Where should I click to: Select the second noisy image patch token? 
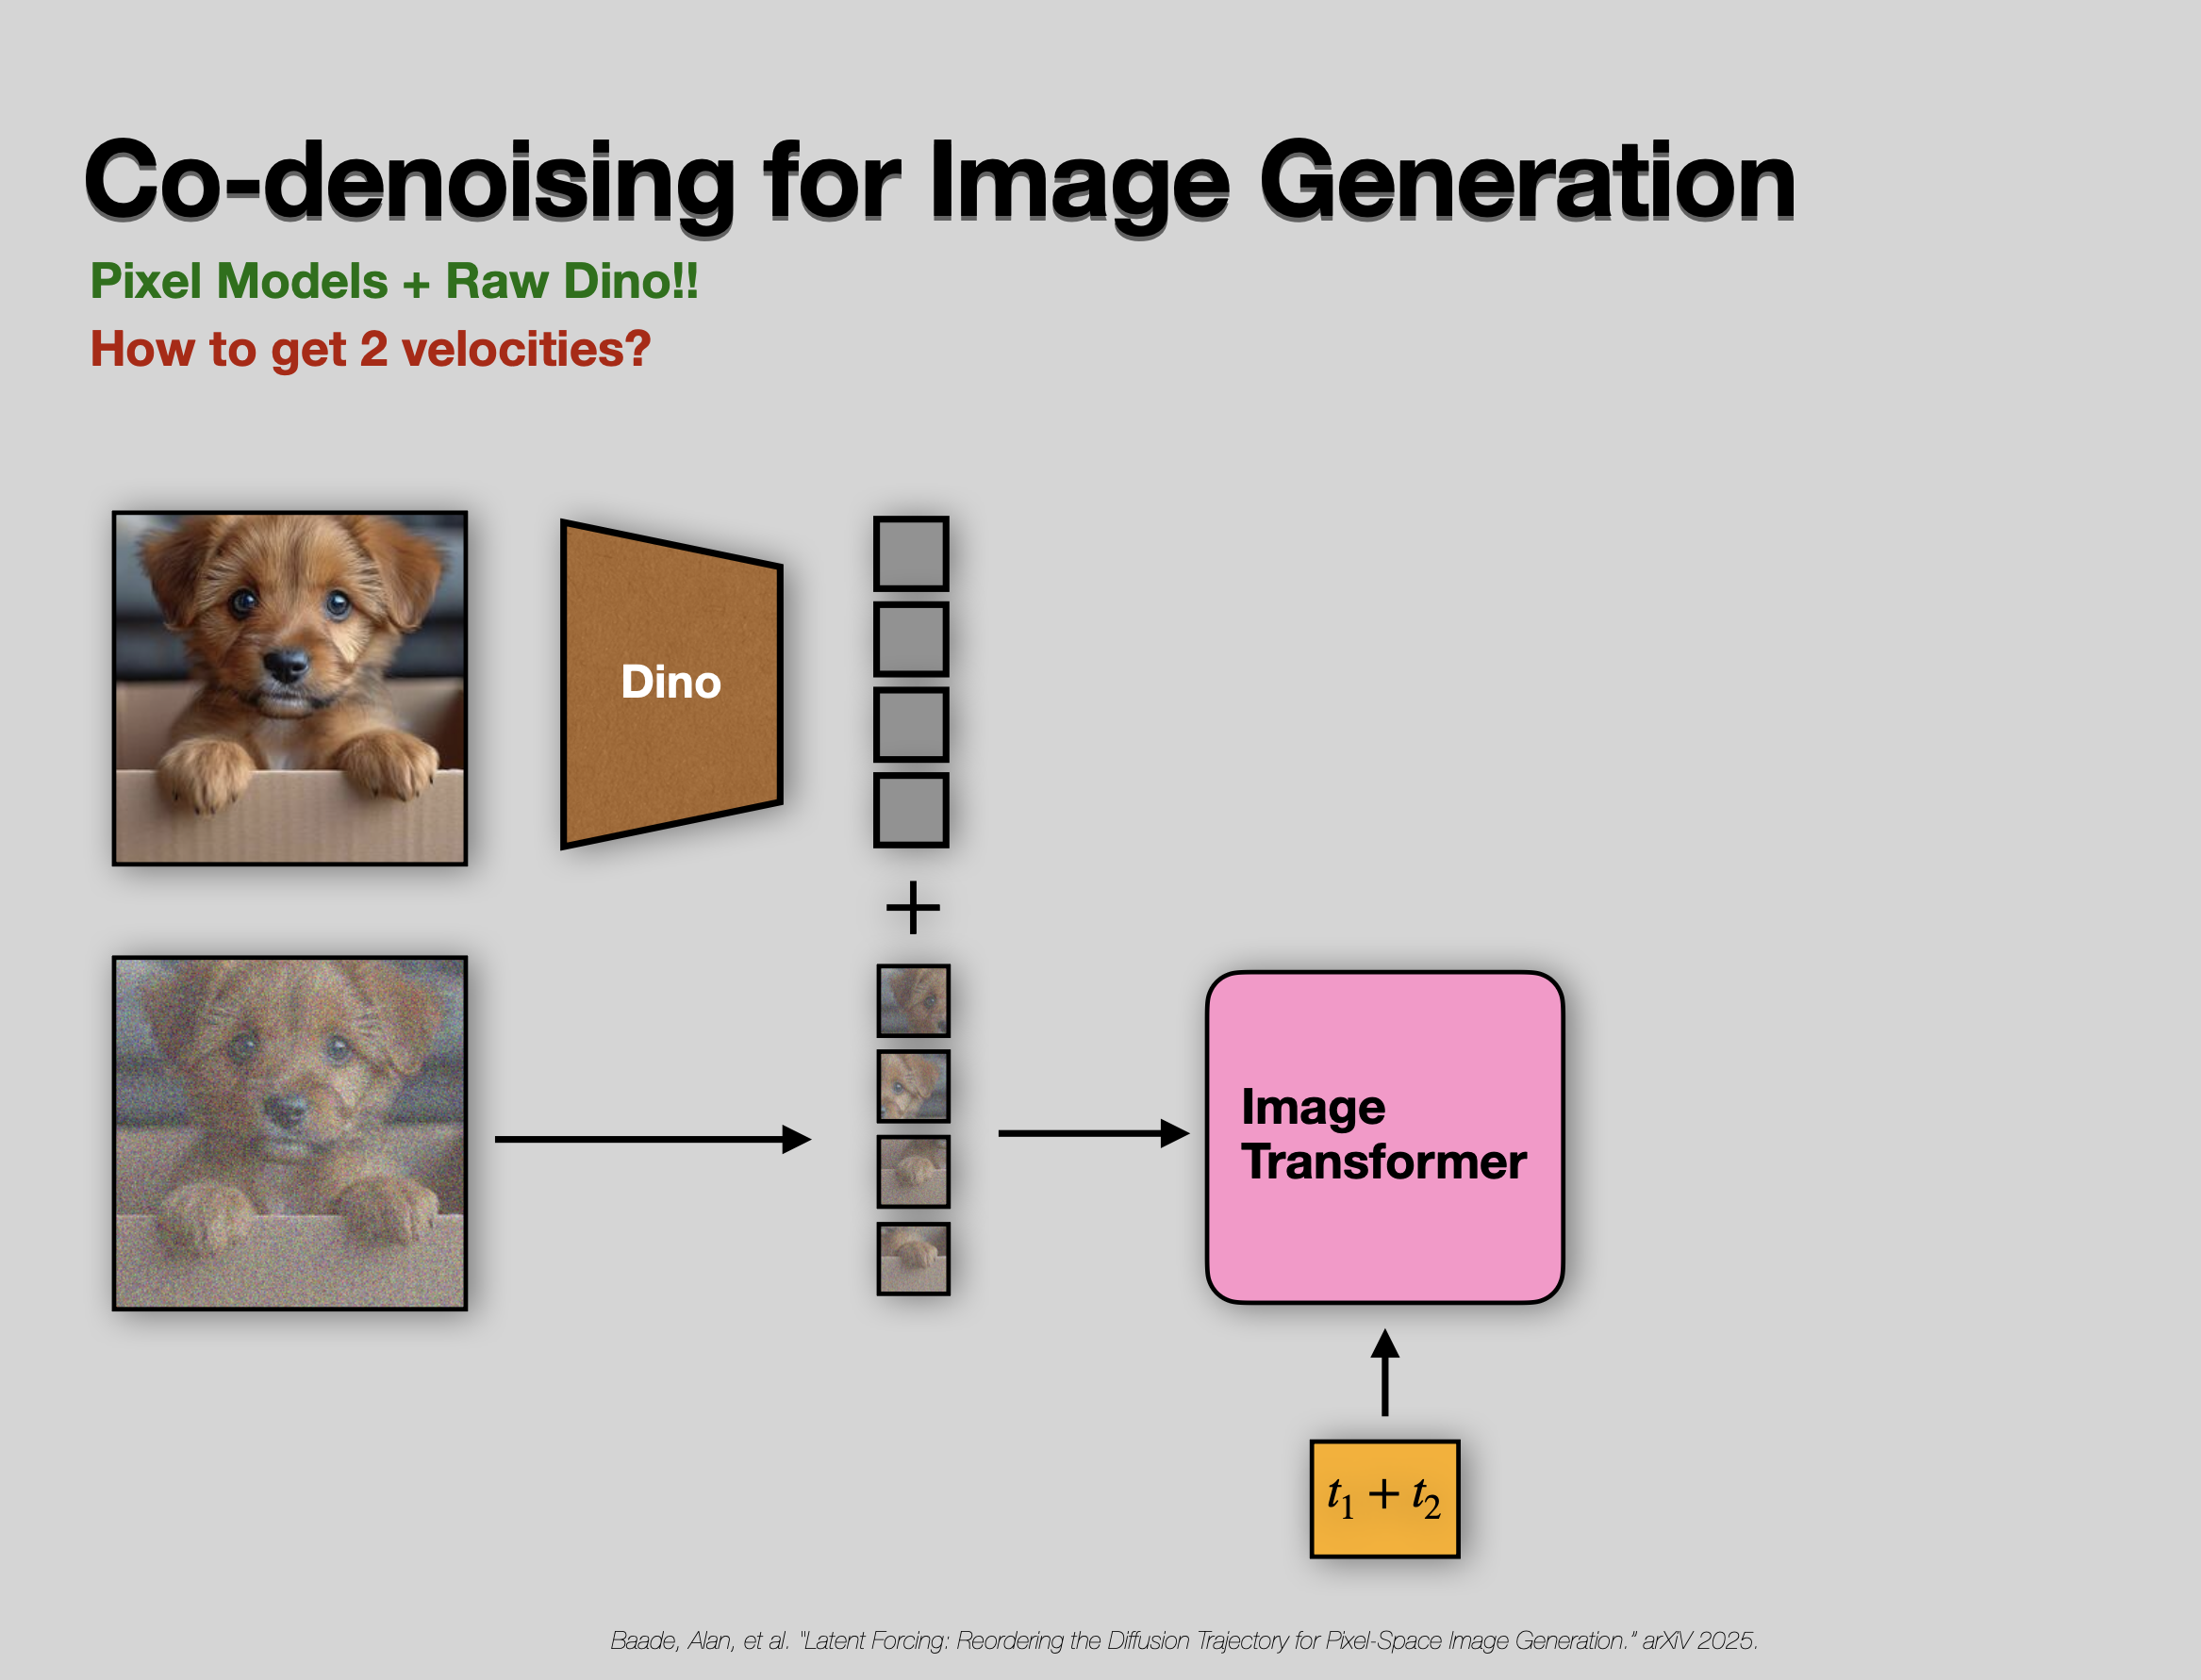coord(913,1086)
